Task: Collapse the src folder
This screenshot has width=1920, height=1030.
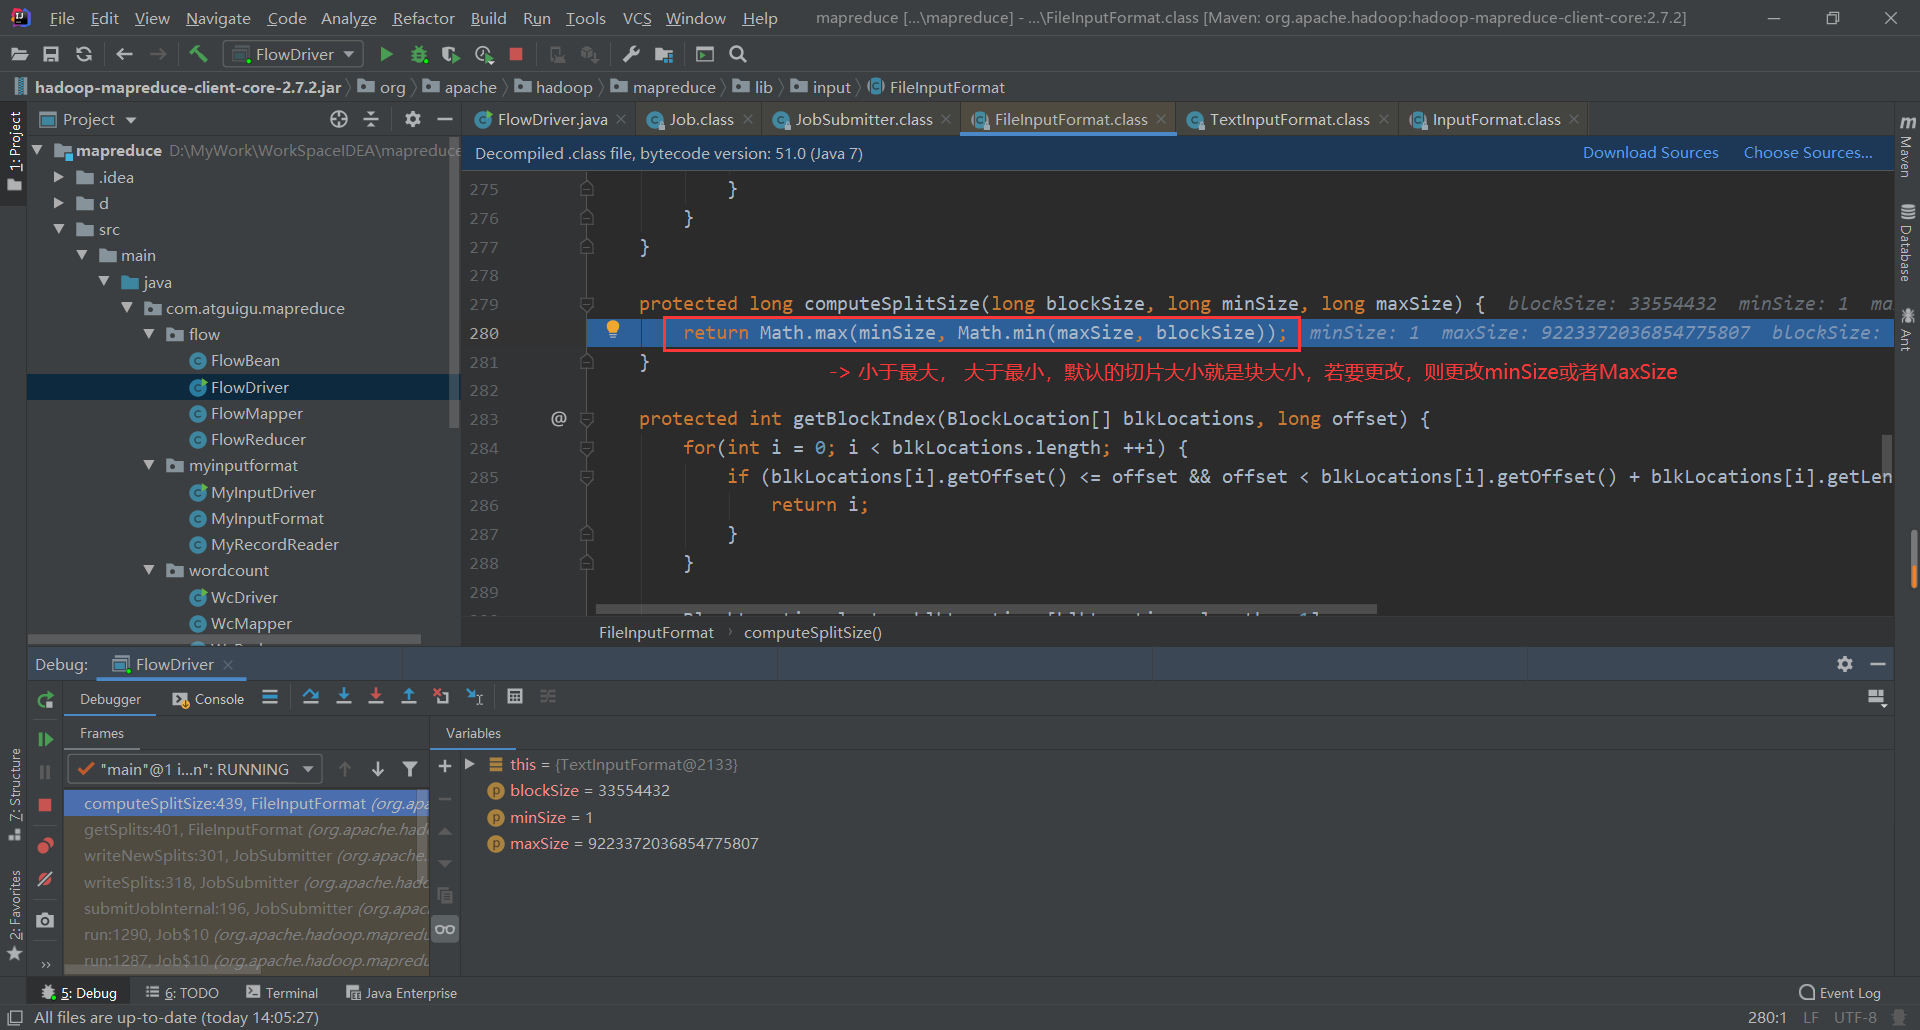Action: pyautogui.click(x=59, y=229)
